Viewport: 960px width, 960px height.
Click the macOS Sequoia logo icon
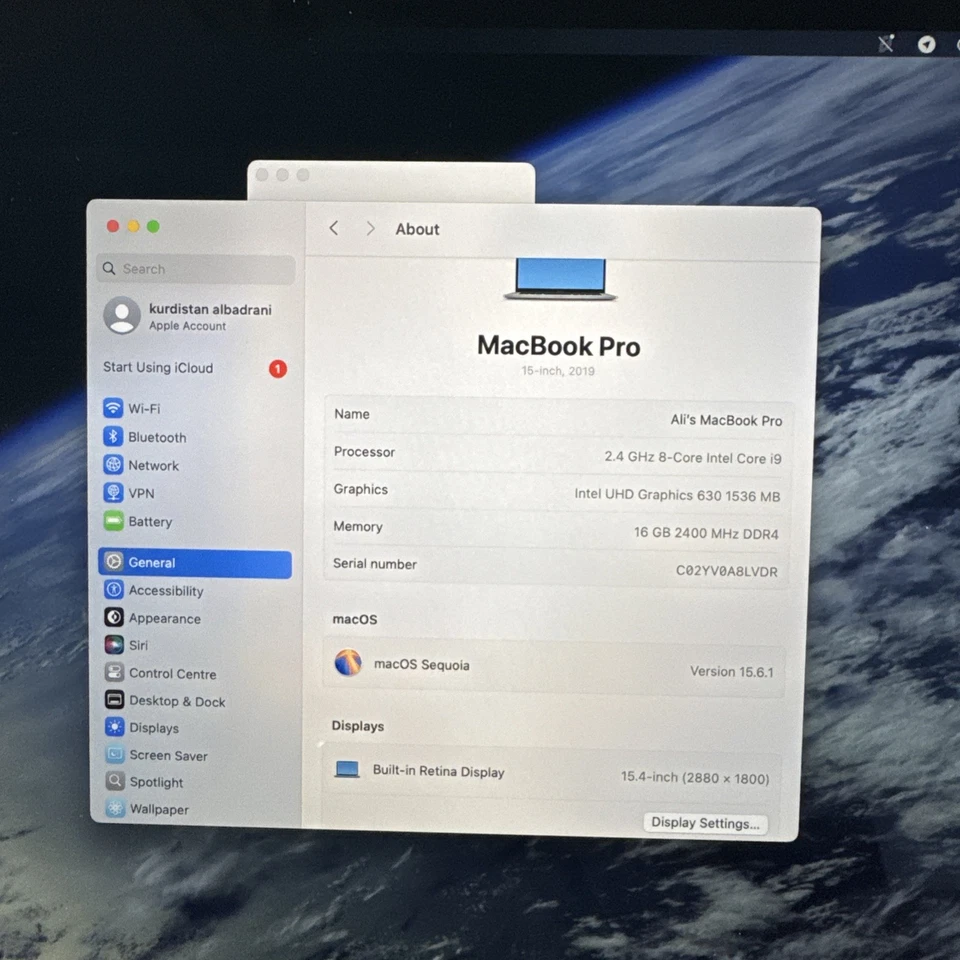click(x=348, y=662)
